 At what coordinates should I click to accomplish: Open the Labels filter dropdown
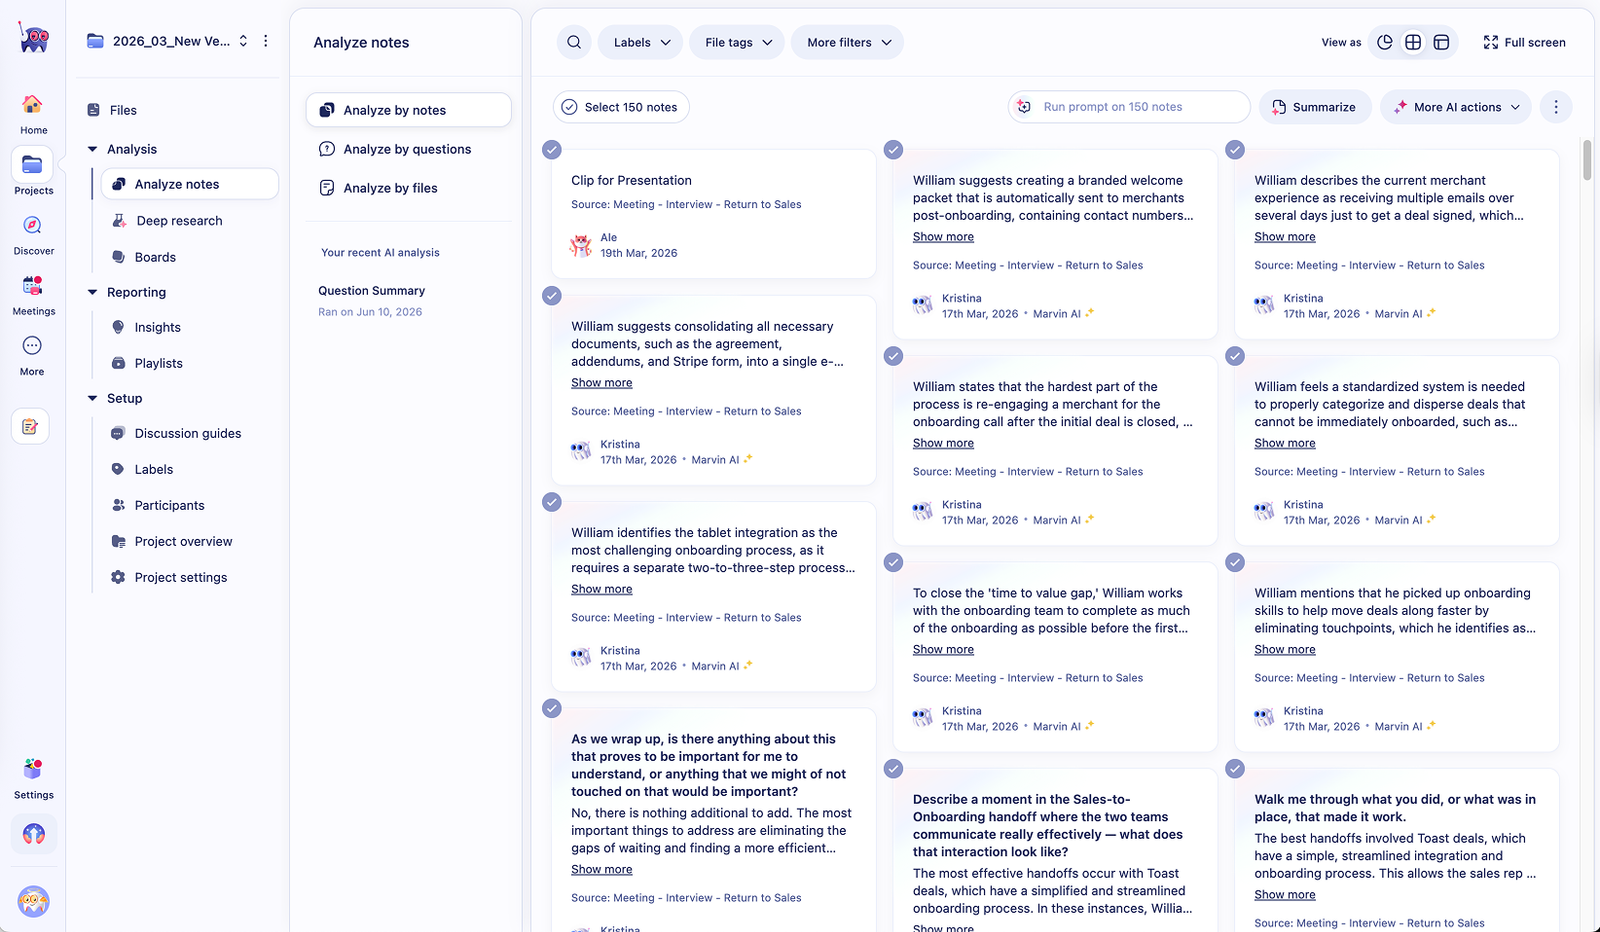[x=641, y=42]
